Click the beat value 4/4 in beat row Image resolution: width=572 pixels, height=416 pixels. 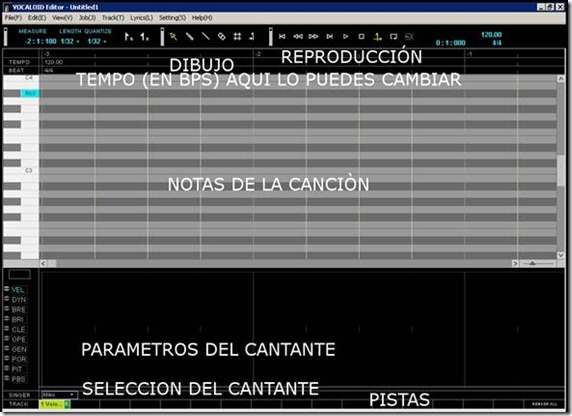(49, 70)
